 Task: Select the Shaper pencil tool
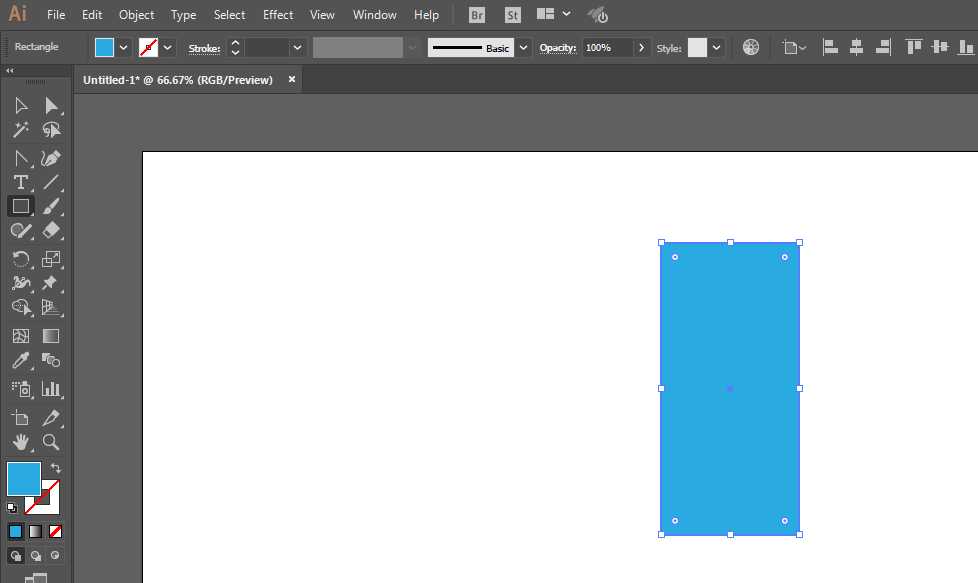coord(21,231)
